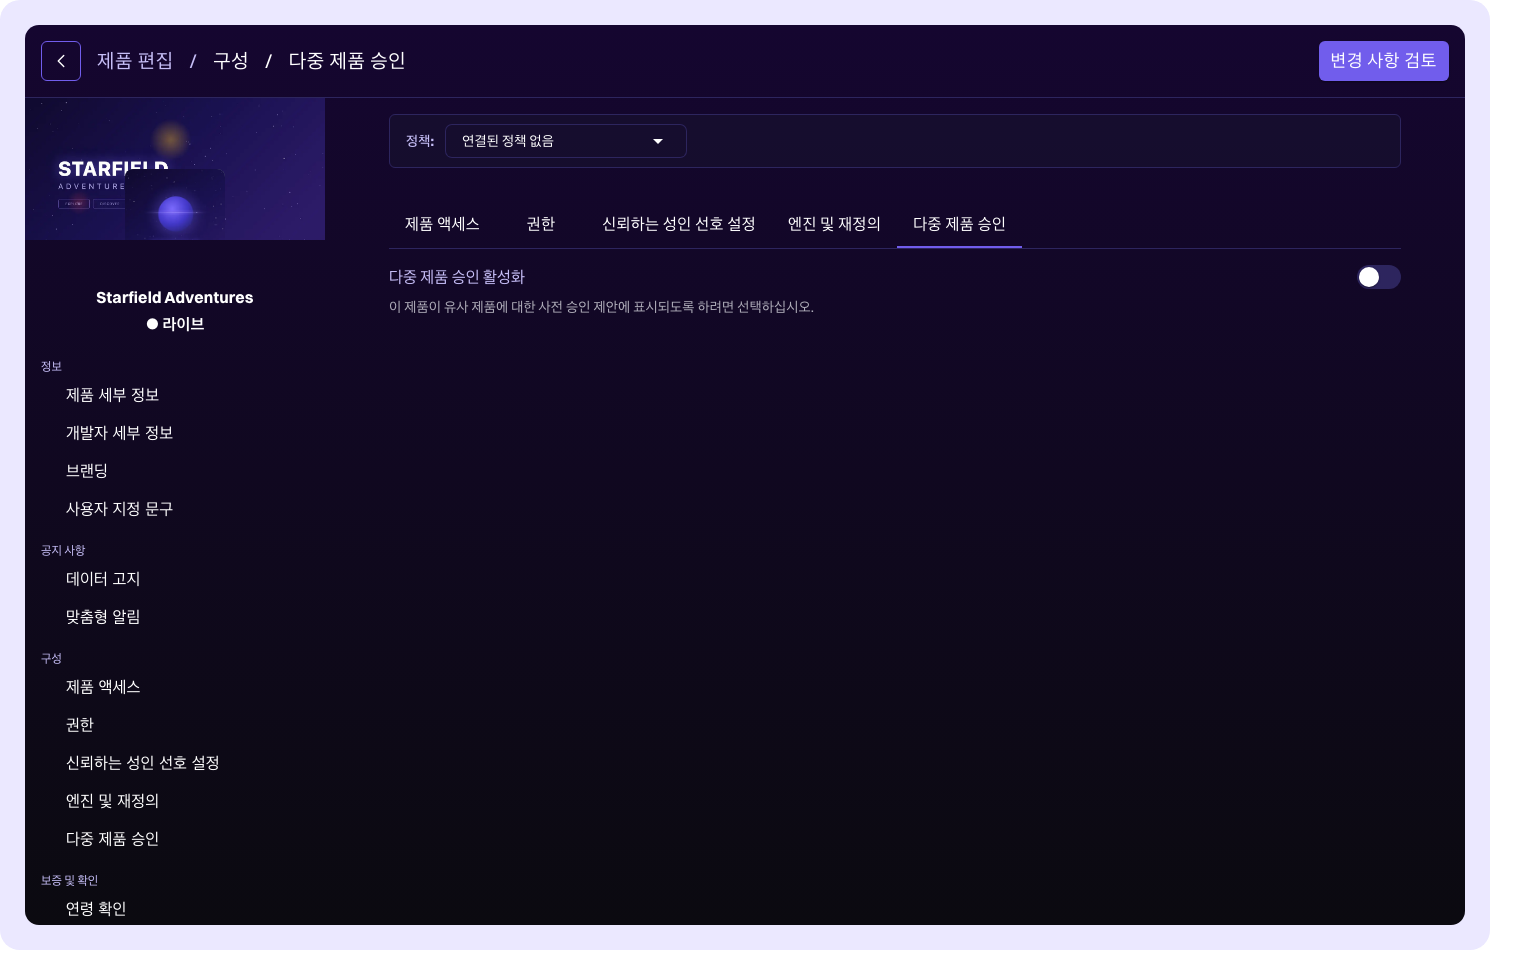The height and width of the screenshot is (975, 1515).
Task: Open 연령 확인 in sidebar
Action: [96, 909]
